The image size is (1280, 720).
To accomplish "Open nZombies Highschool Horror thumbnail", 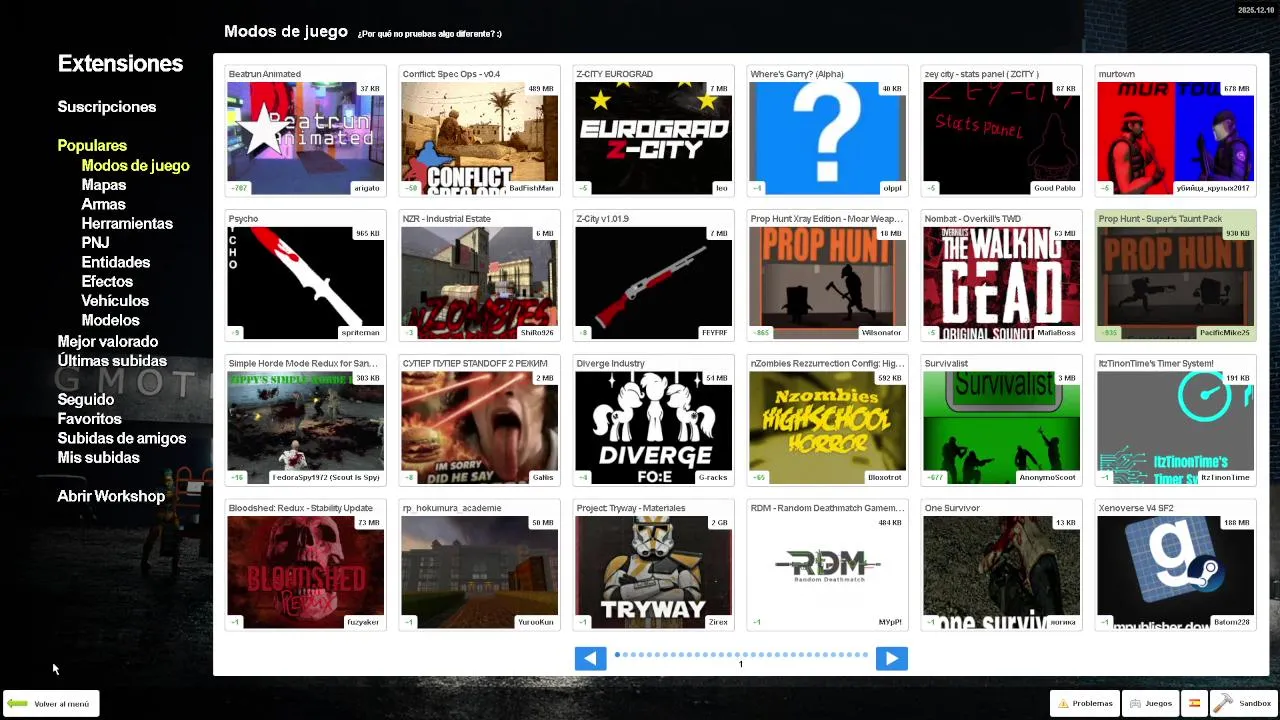I will coord(827,428).
